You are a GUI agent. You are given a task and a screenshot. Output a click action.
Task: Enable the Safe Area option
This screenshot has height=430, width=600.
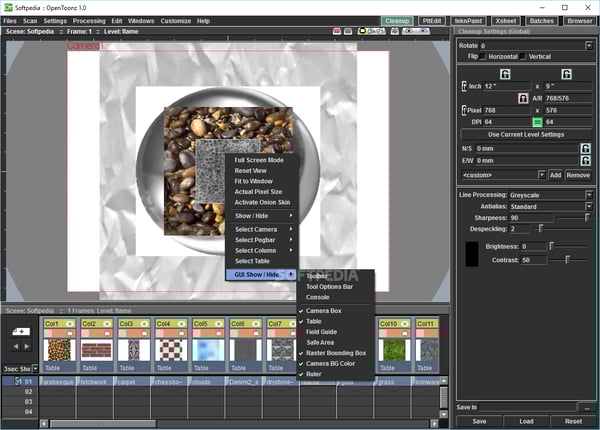point(335,342)
